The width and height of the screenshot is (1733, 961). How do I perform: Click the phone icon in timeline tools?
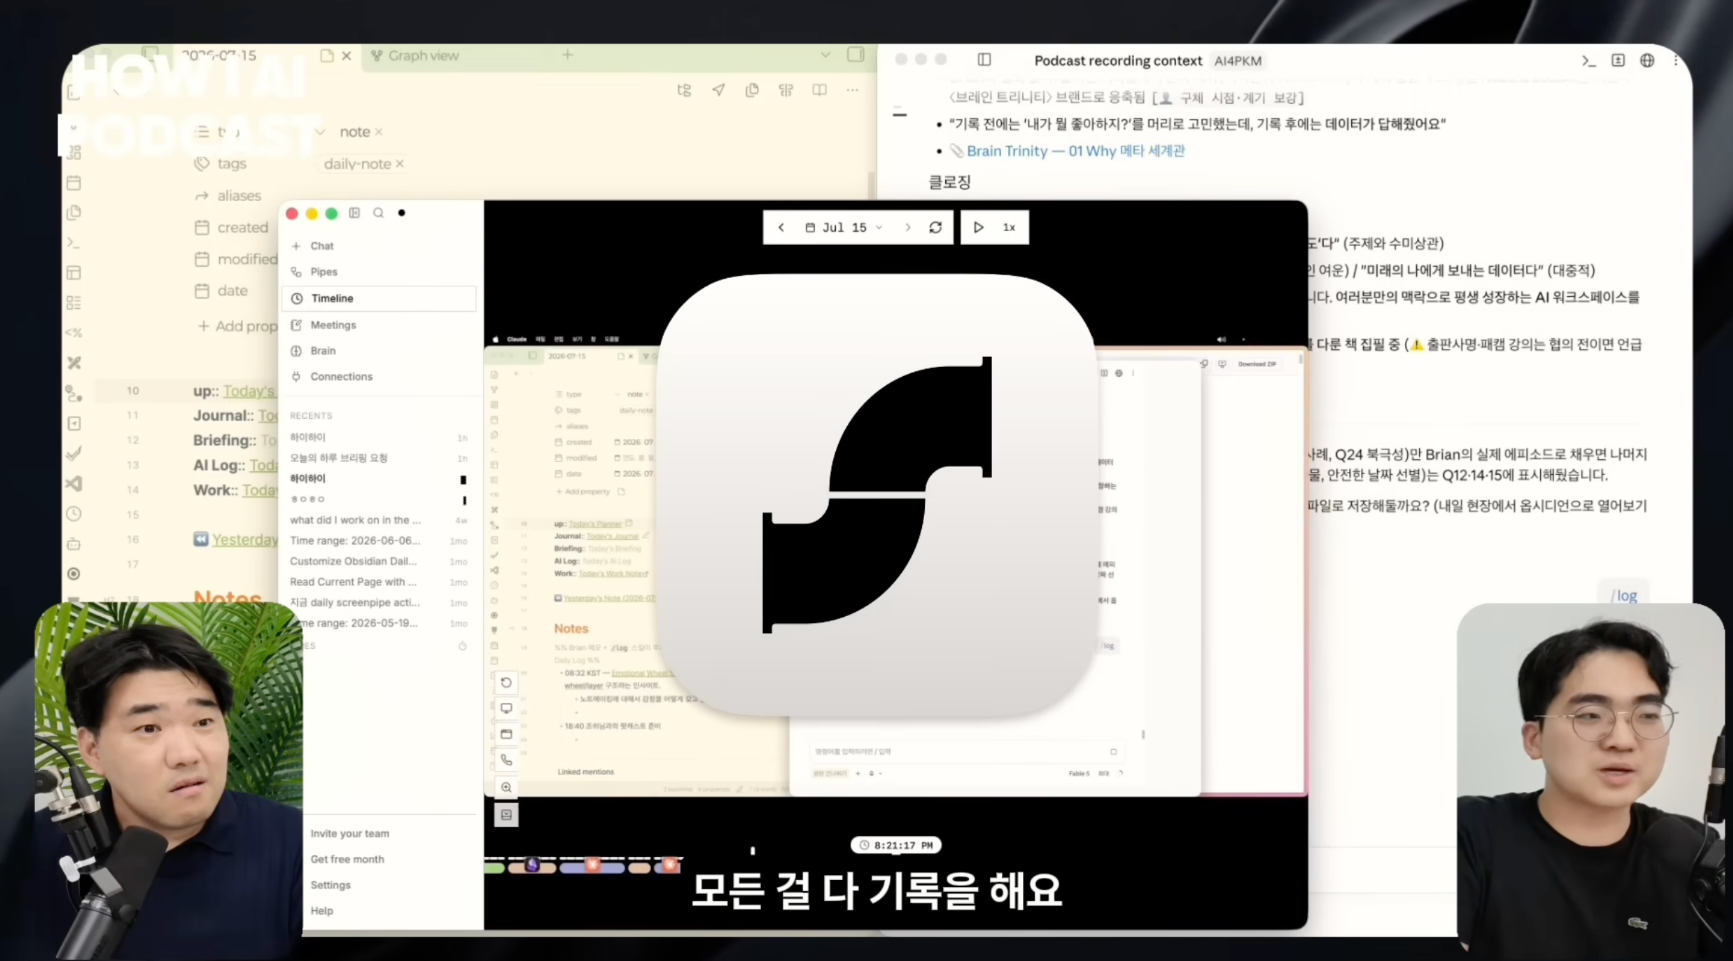coord(506,761)
